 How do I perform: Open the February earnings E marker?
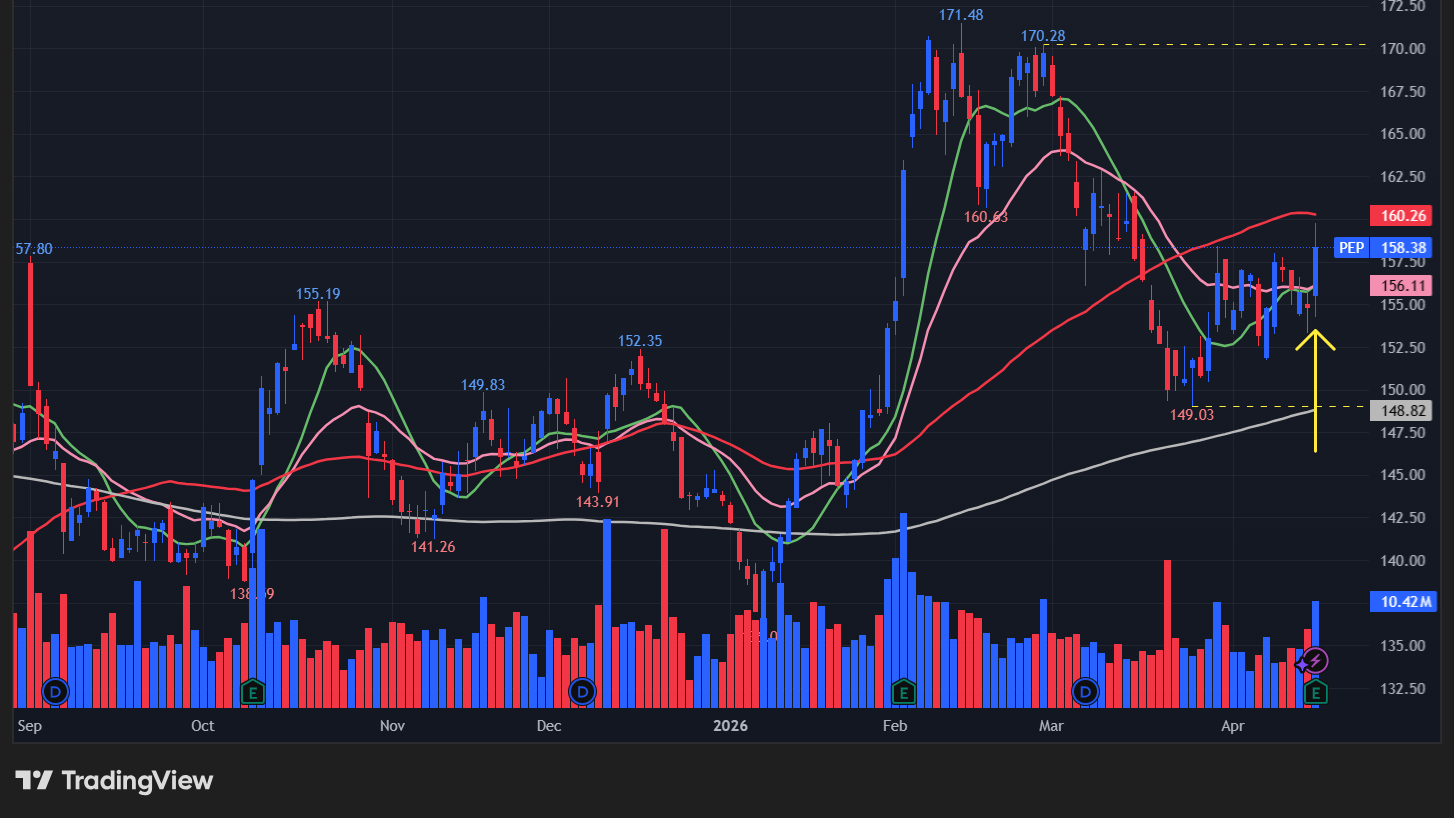point(904,691)
